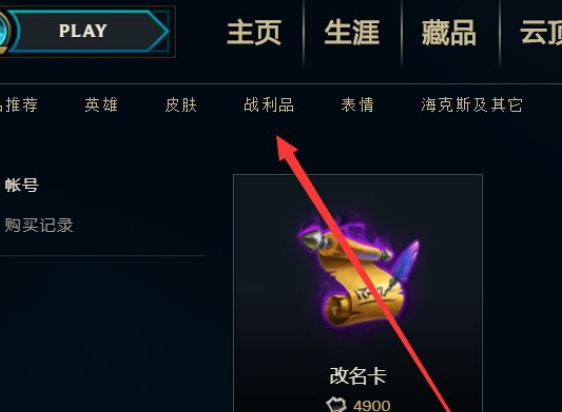Click the 4900 price label
The width and height of the screenshot is (562, 412).
(x=372, y=406)
